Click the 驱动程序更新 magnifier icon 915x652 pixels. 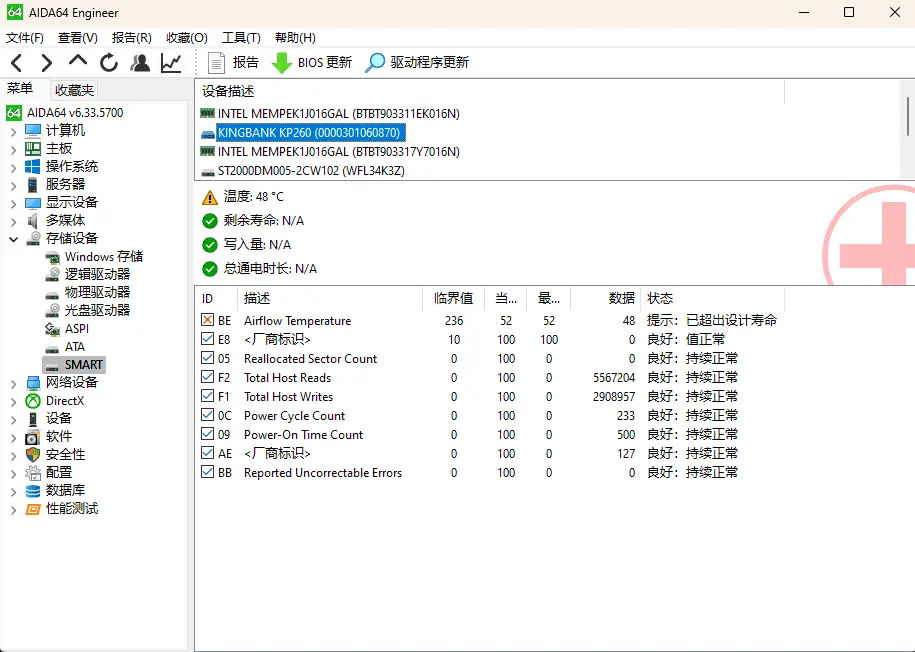click(375, 62)
